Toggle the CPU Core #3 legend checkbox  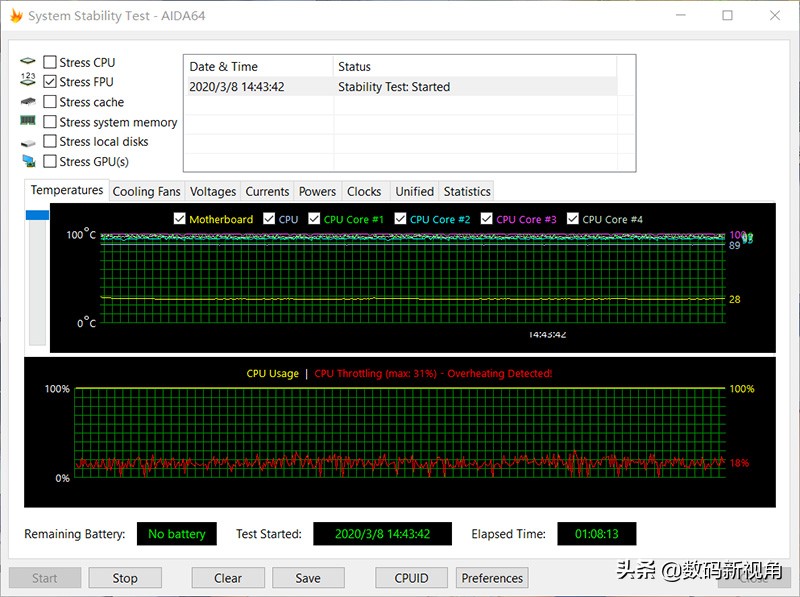click(486, 219)
